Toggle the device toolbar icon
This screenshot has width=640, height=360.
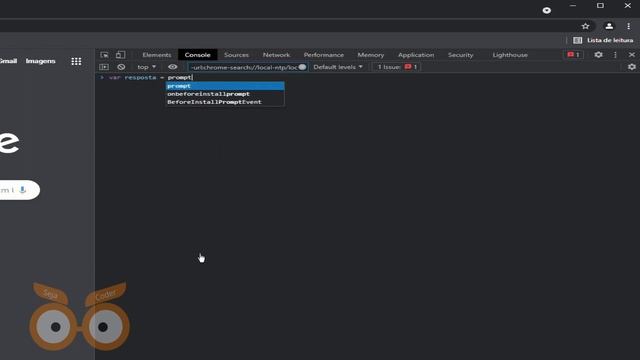coord(120,55)
